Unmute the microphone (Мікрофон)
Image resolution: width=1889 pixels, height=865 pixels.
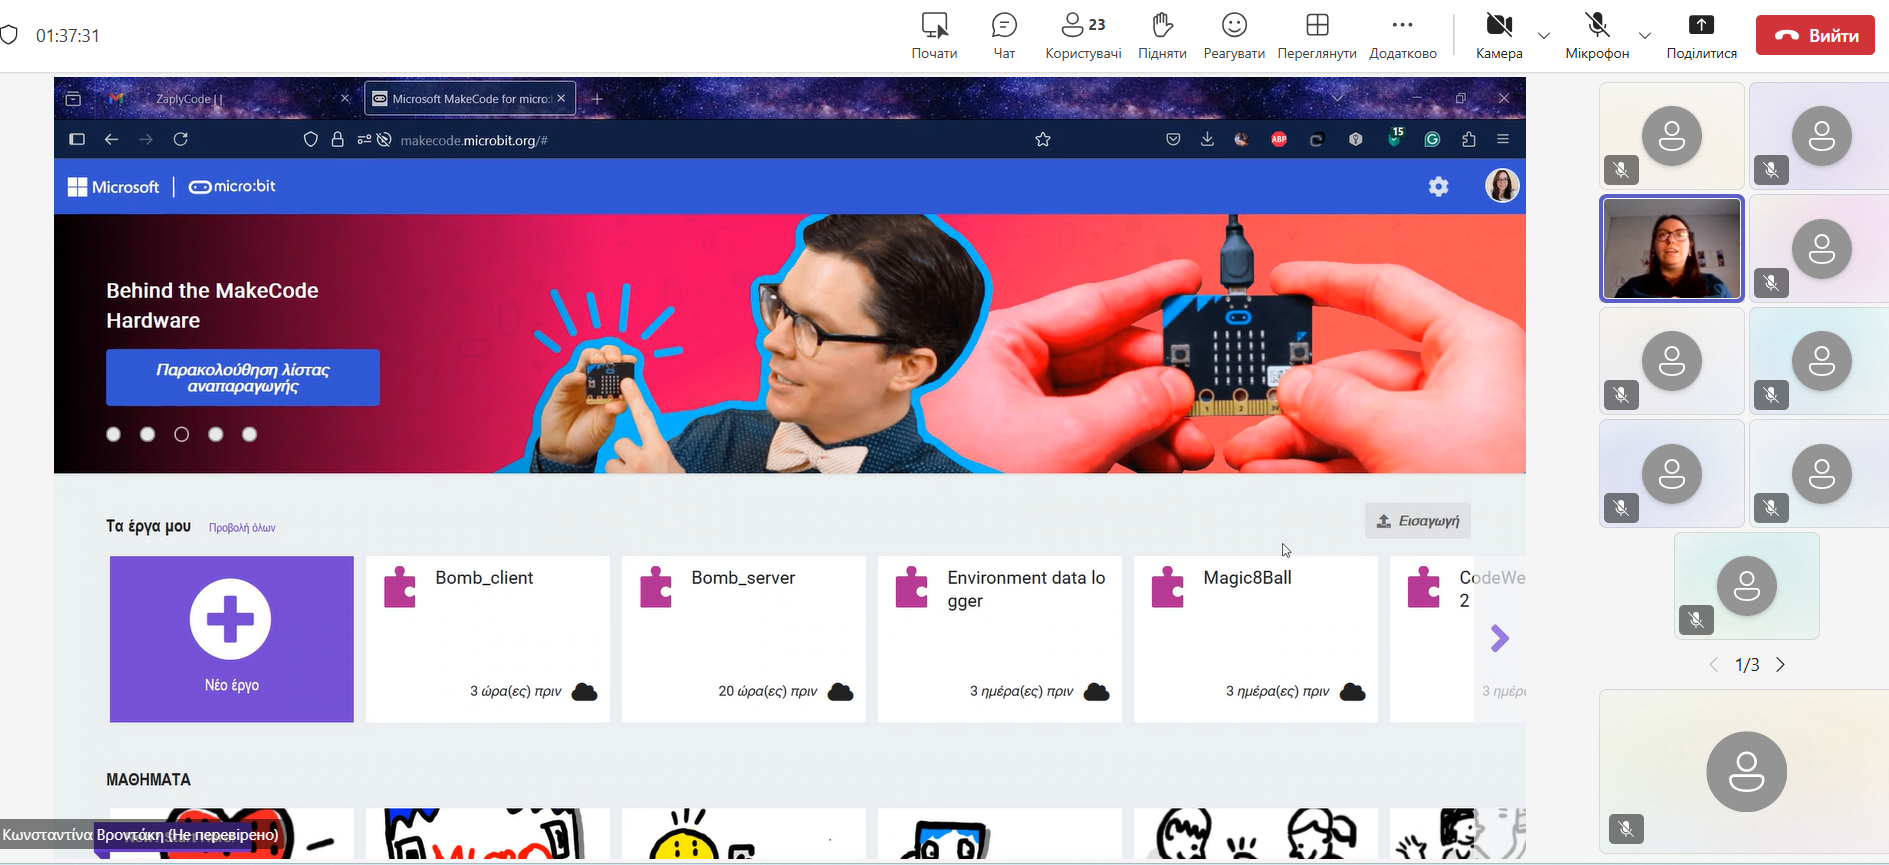1597,35
